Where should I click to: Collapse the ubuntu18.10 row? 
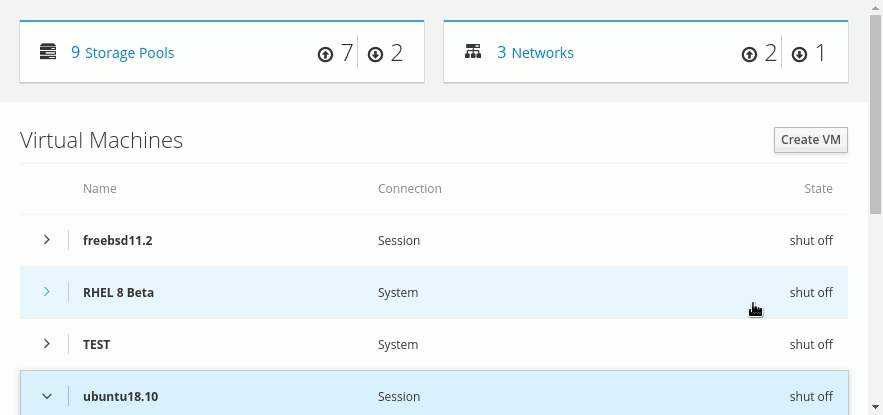pos(46,396)
